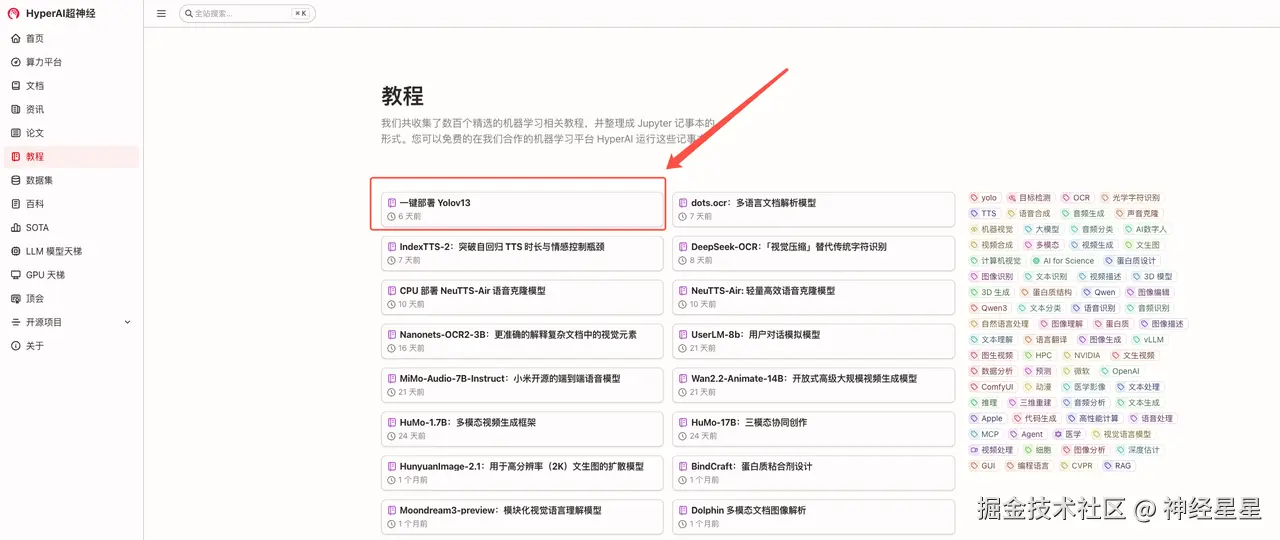Filter by the TTS tag
1280x540 pixels.
tap(984, 214)
